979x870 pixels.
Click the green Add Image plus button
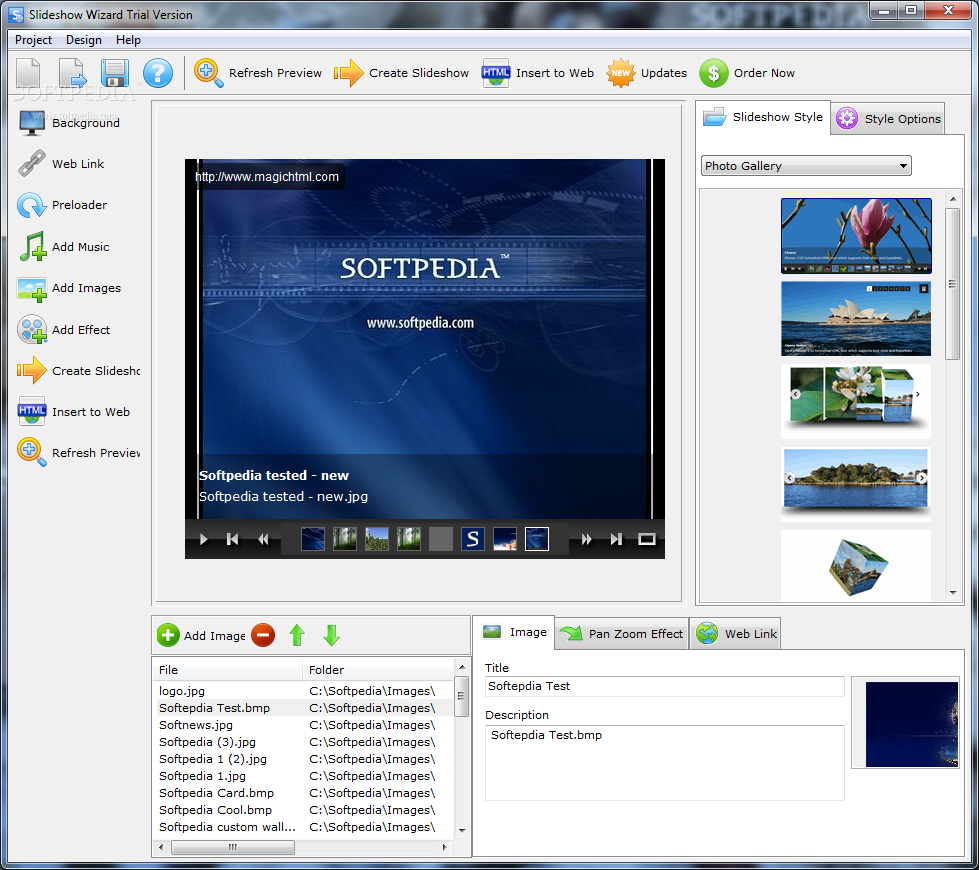[x=201, y=636]
